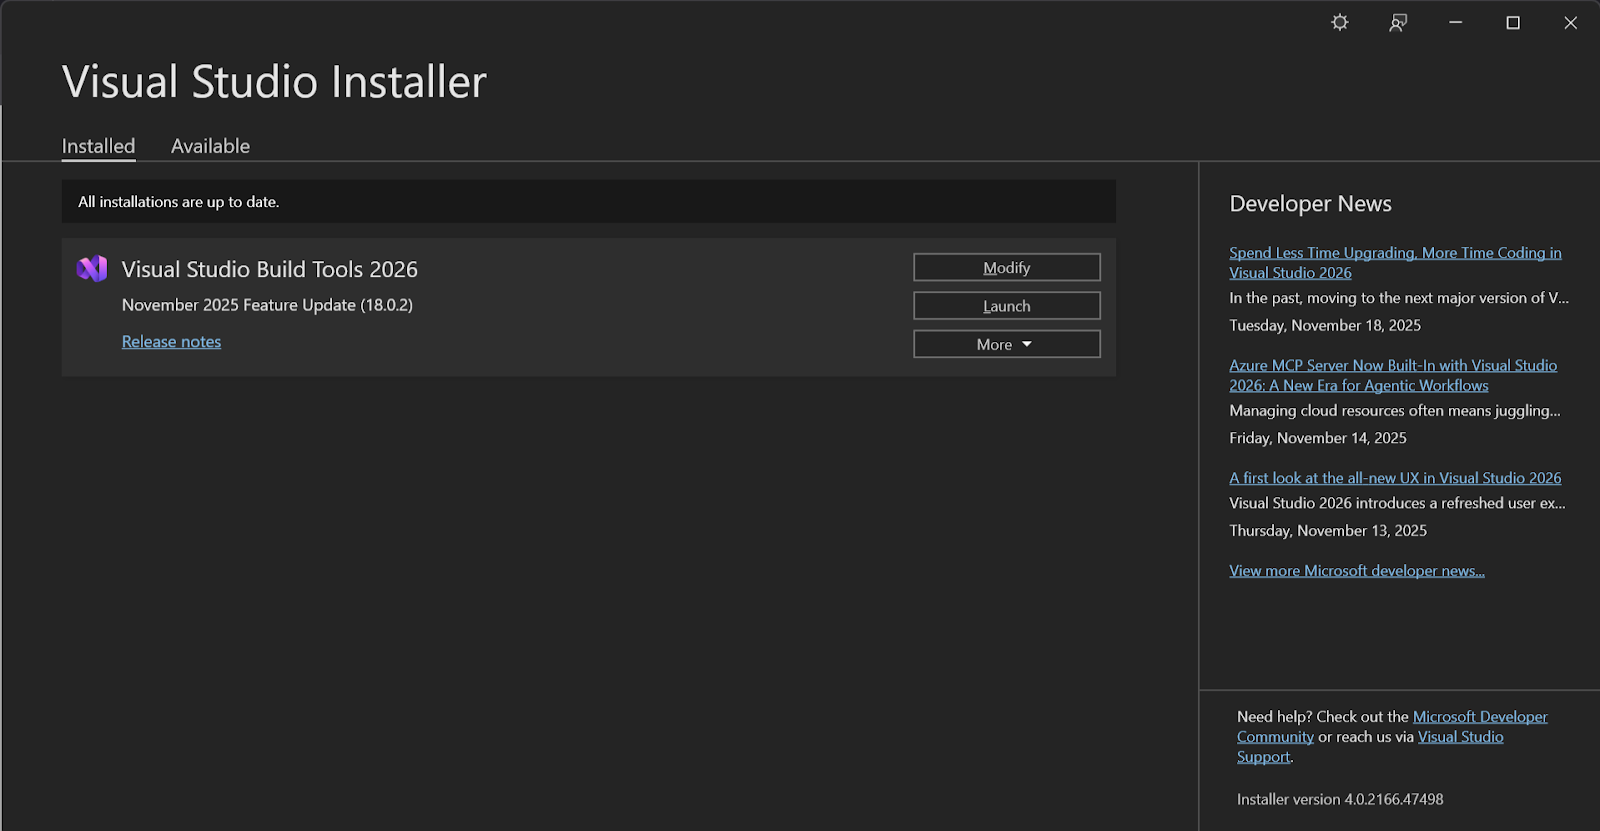
Task: Select the Installed tab
Action: 98,146
